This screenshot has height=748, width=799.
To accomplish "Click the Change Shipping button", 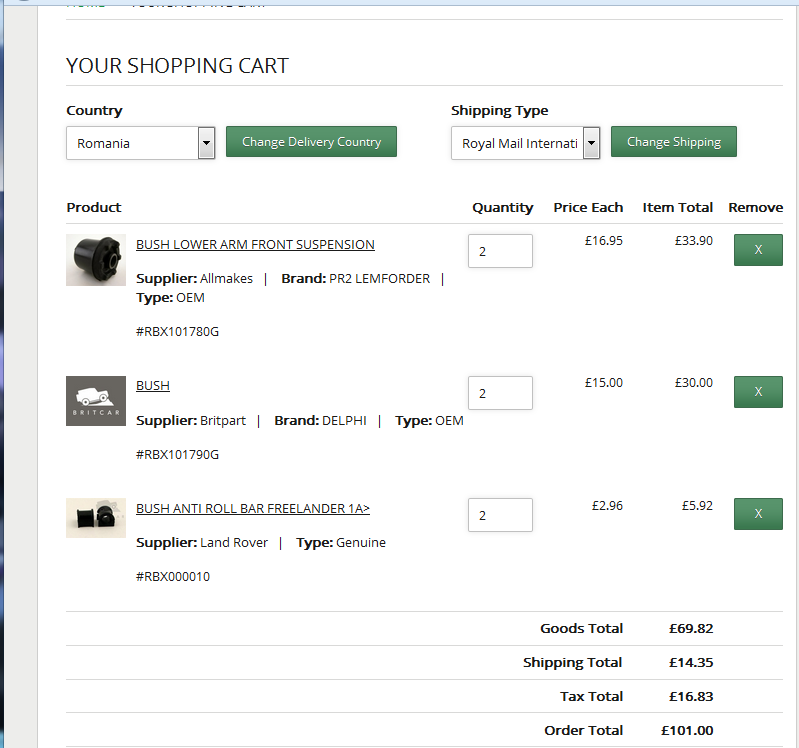I will click(674, 142).
